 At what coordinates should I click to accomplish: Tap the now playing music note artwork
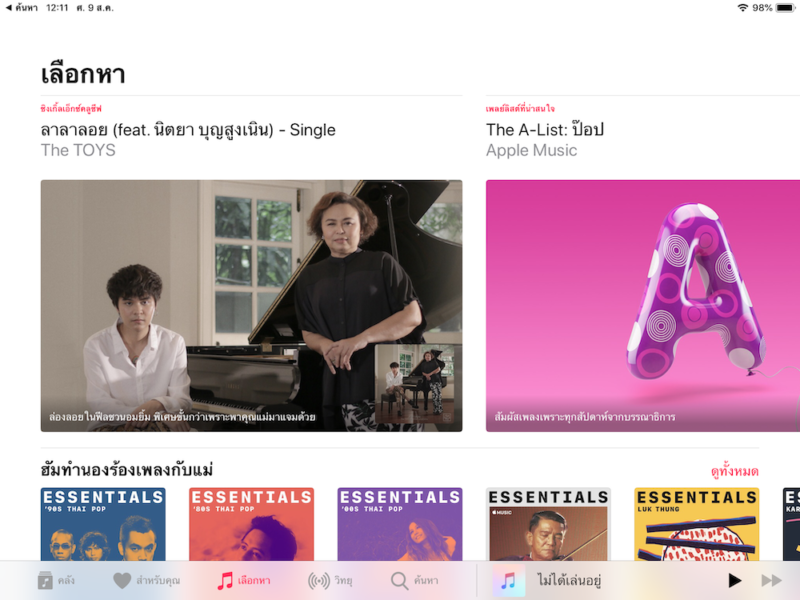508,580
